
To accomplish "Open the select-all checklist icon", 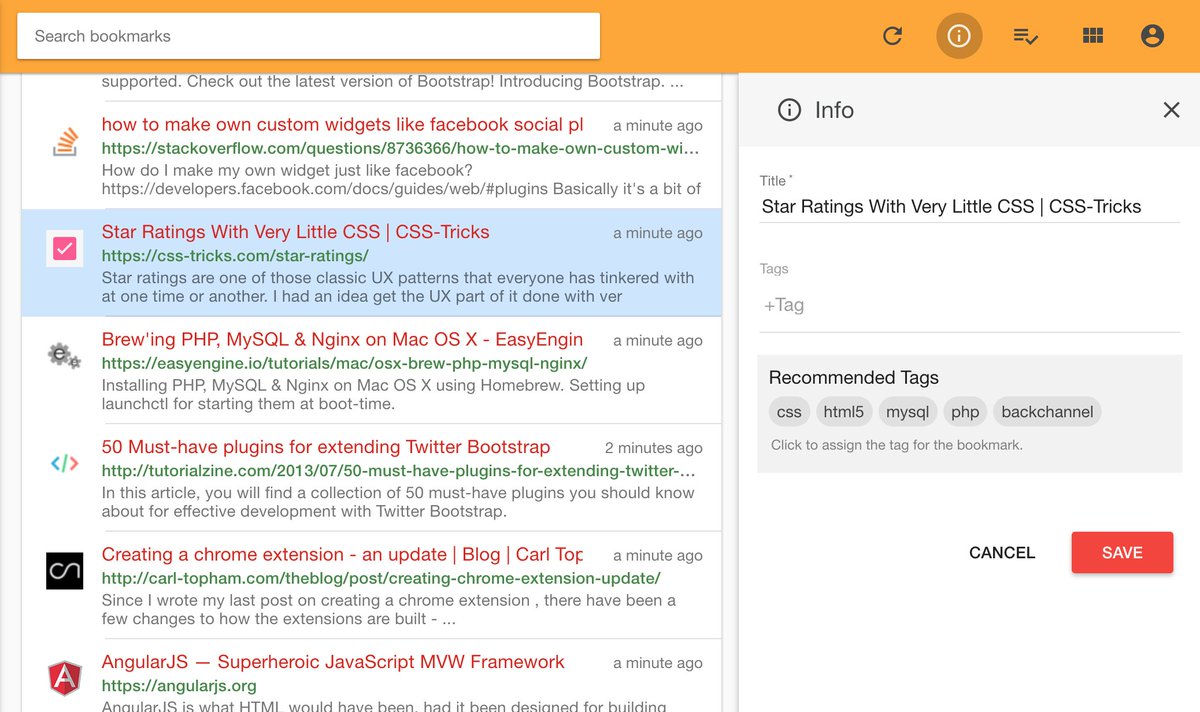I will click(x=1025, y=36).
